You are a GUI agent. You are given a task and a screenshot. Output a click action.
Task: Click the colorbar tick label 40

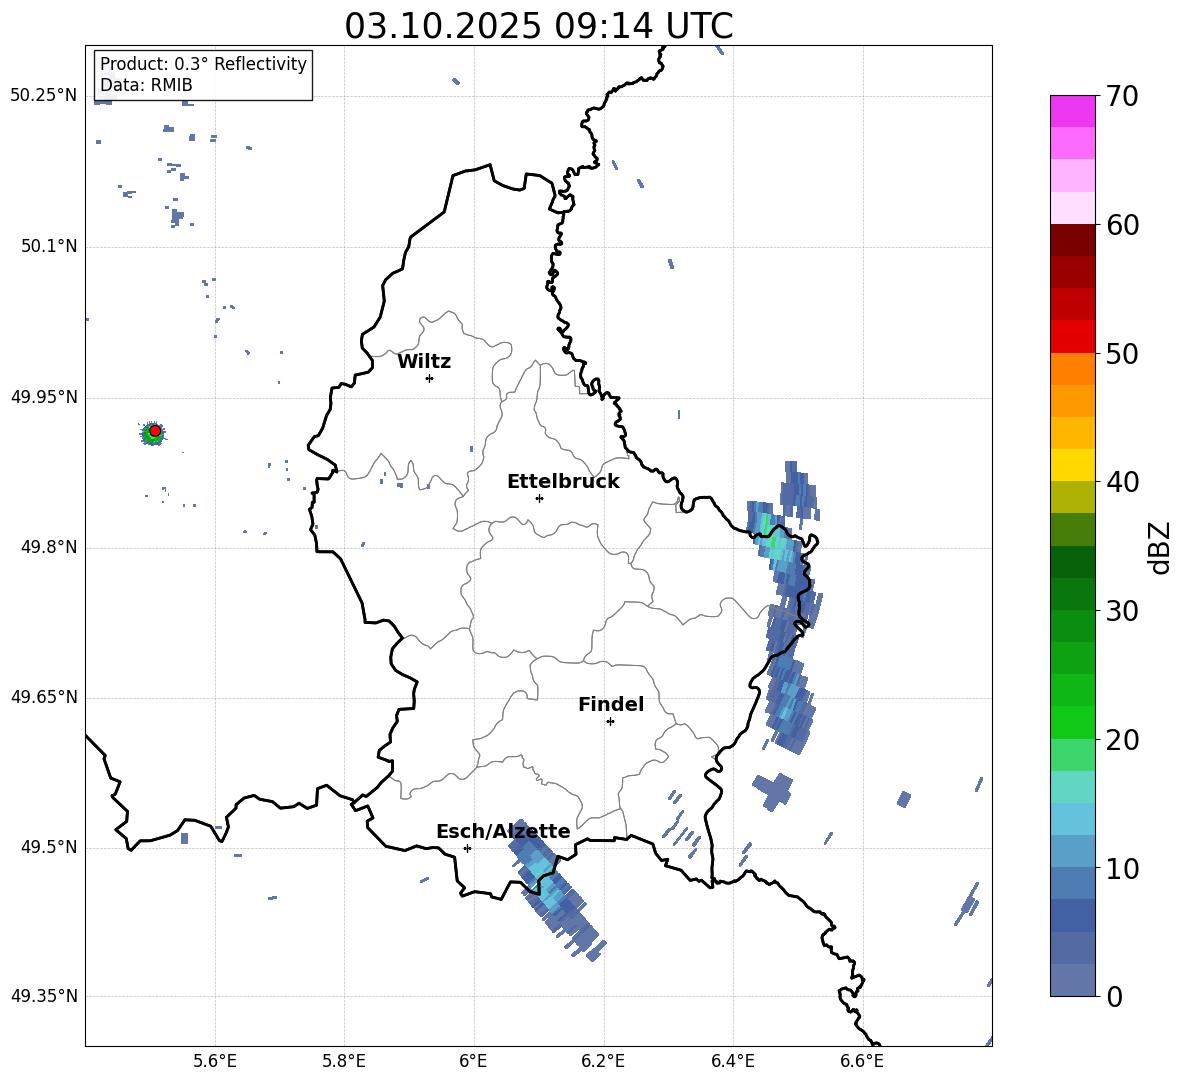coord(1122,482)
